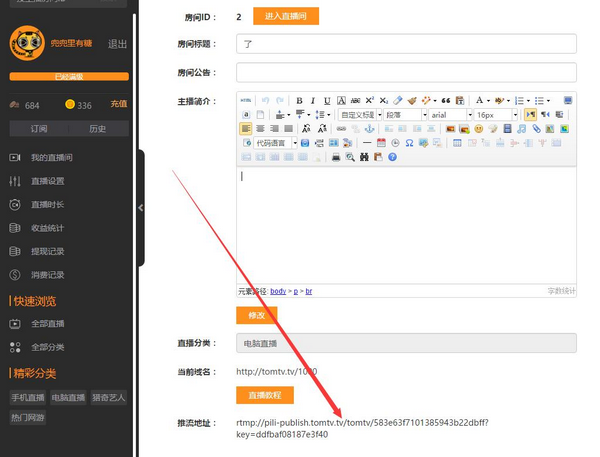The height and width of the screenshot is (457, 600).
Task: Open editor help question mark
Action: click(392, 157)
